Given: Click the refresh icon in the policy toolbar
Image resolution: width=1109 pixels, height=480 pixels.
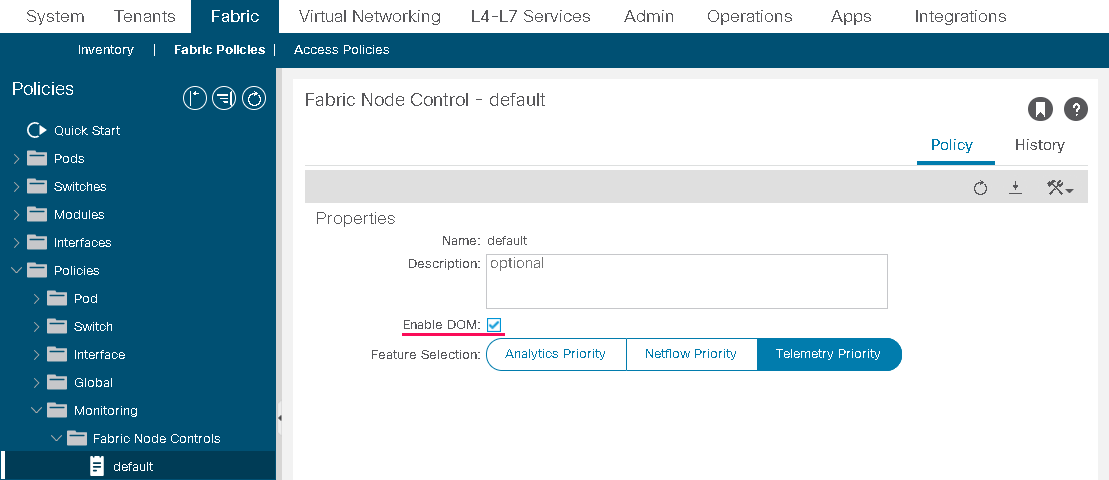Looking at the screenshot, I should point(980,188).
